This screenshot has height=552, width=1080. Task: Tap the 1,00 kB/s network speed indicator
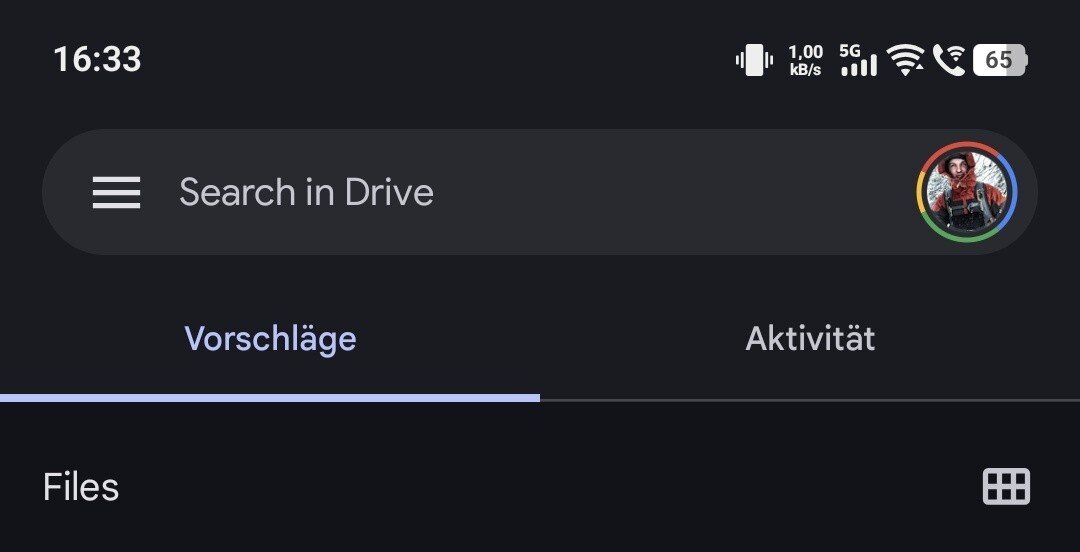pyautogui.click(x=805, y=60)
